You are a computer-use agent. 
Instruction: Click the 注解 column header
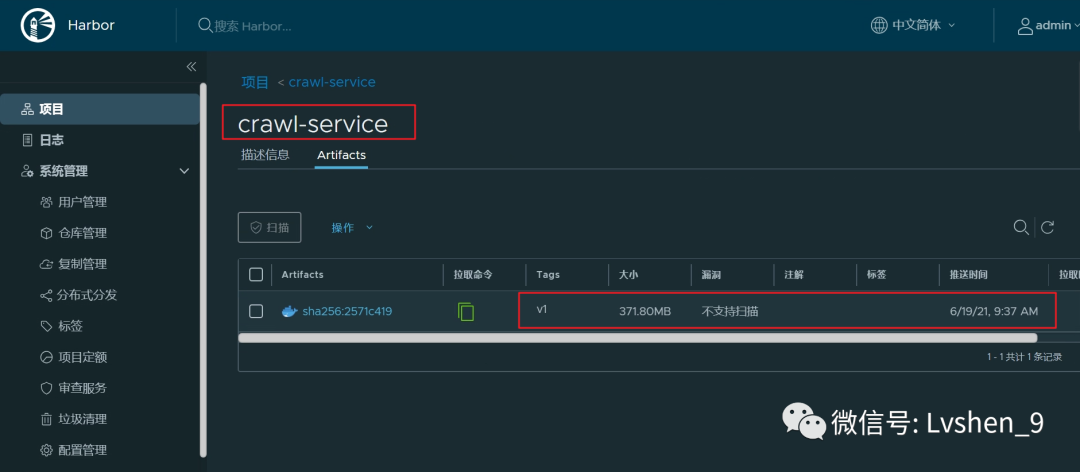click(x=793, y=274)
